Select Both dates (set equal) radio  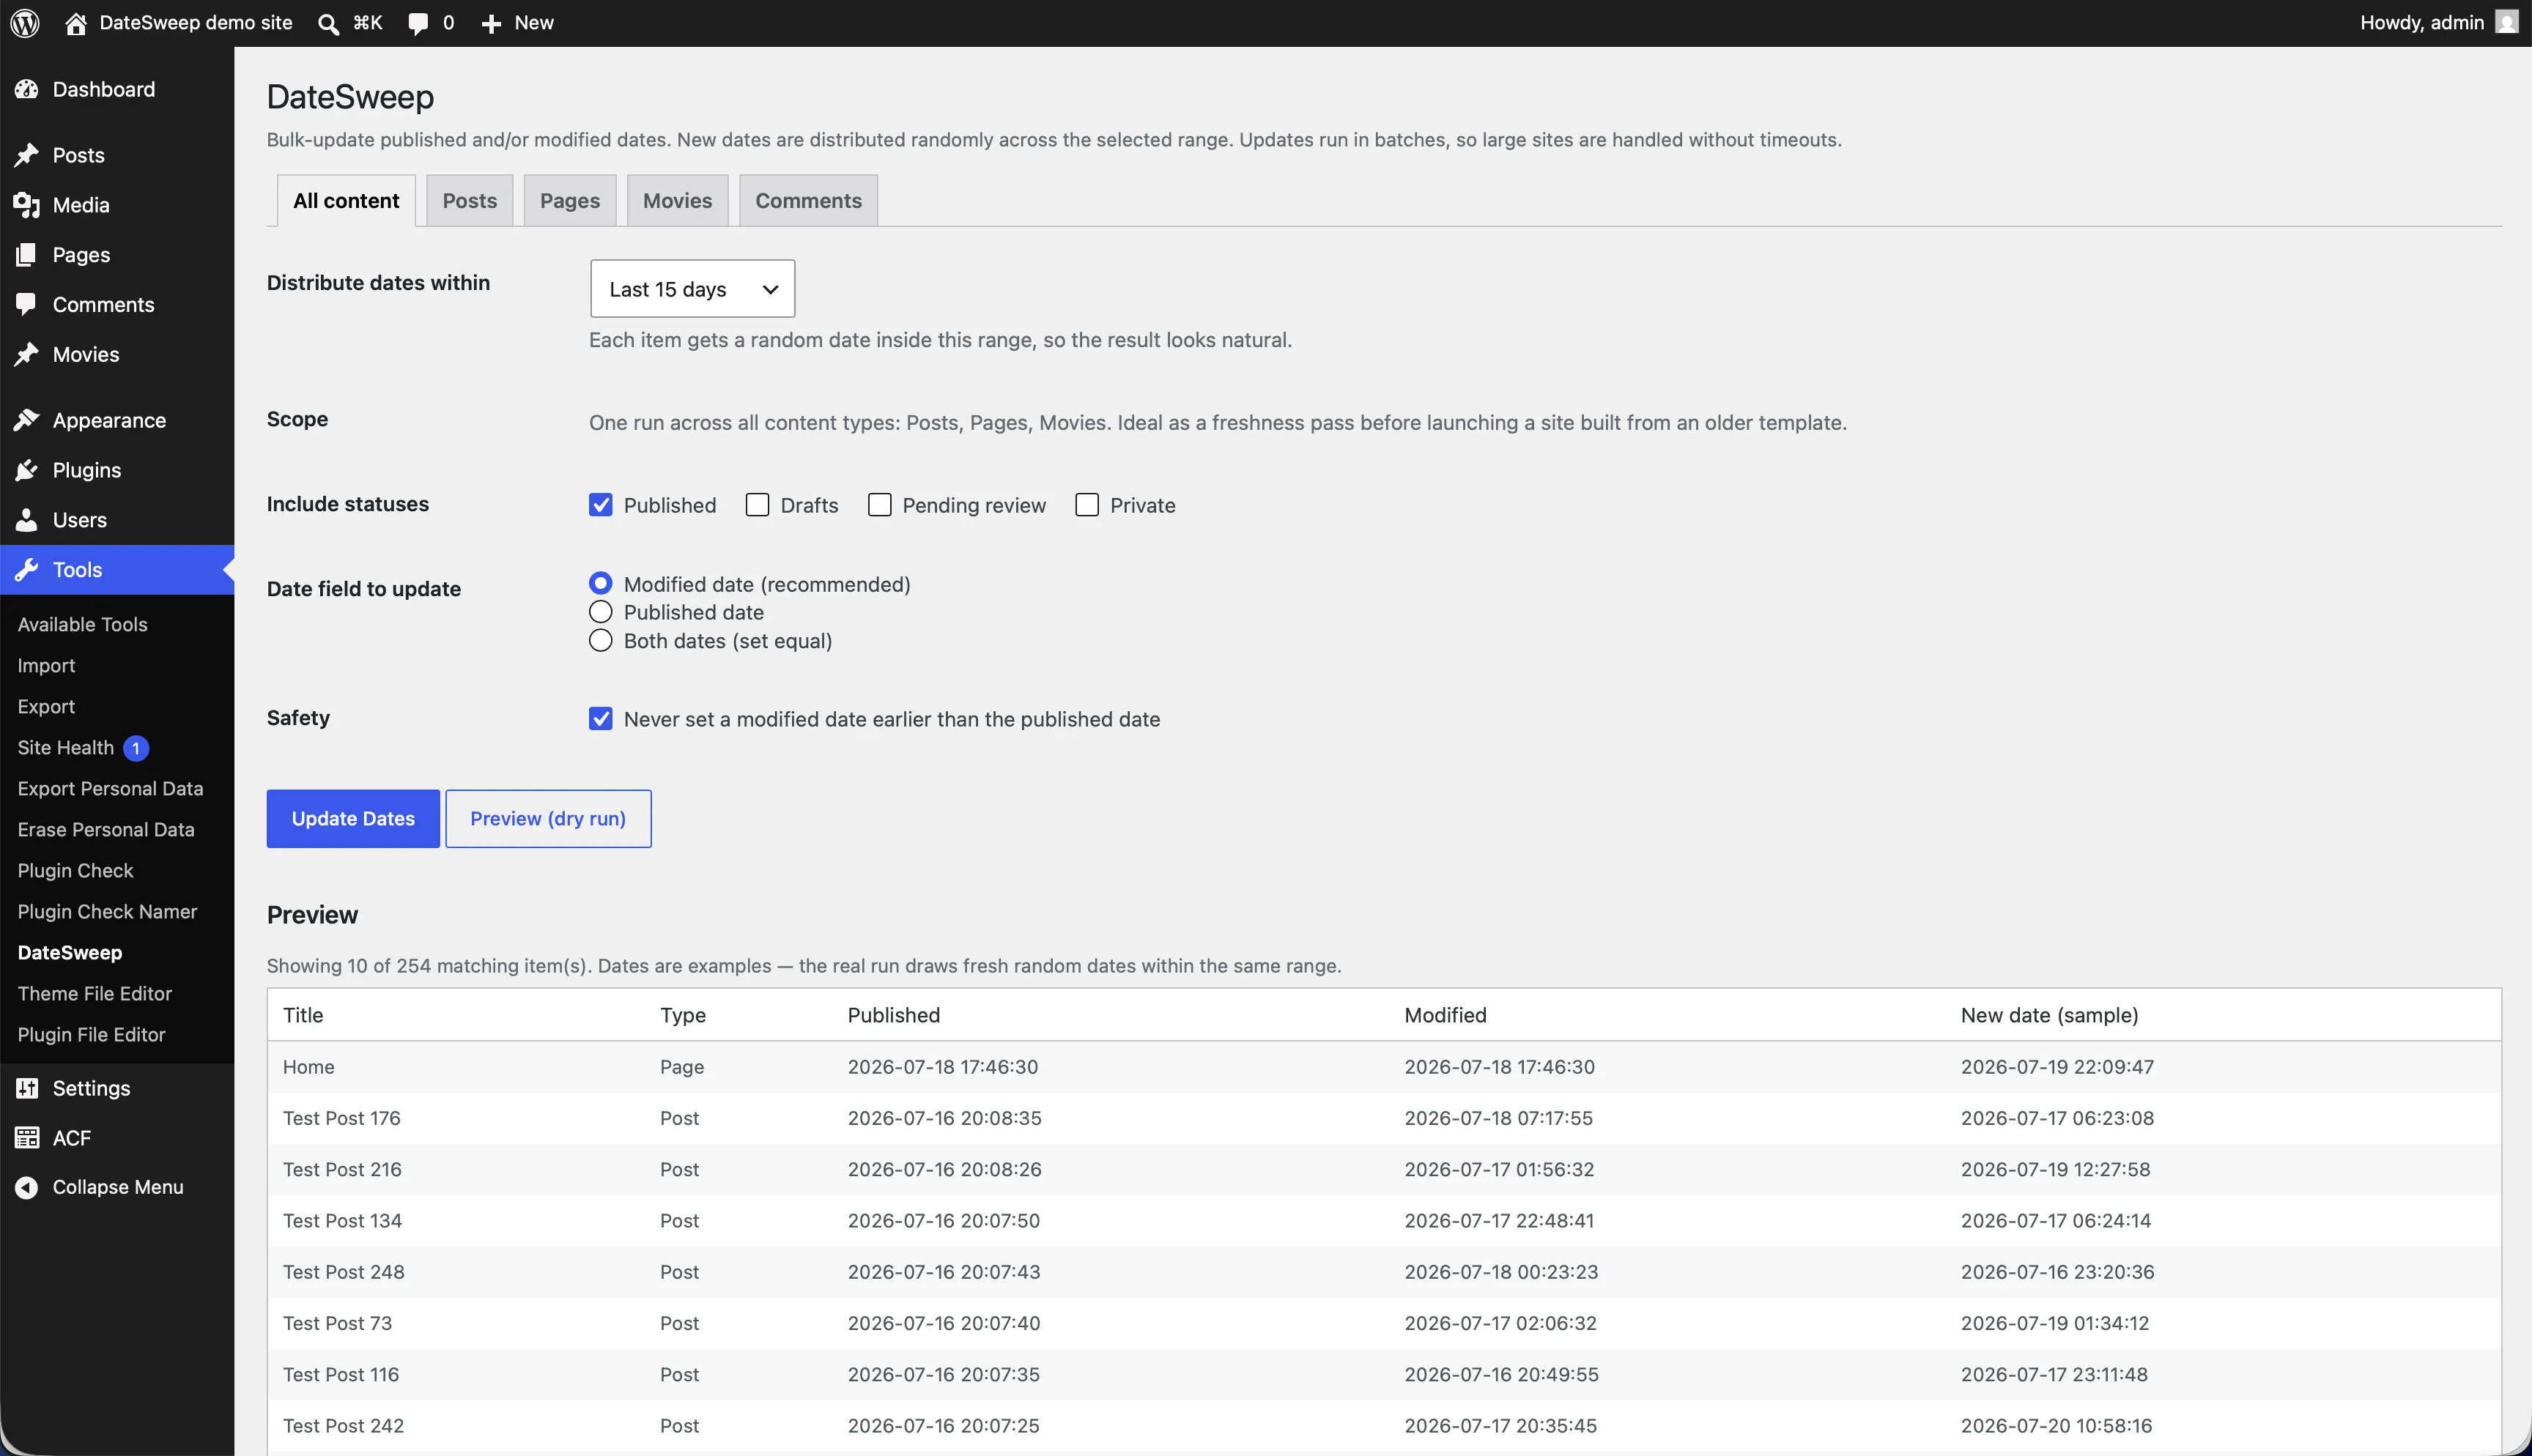tap(600, 641)
